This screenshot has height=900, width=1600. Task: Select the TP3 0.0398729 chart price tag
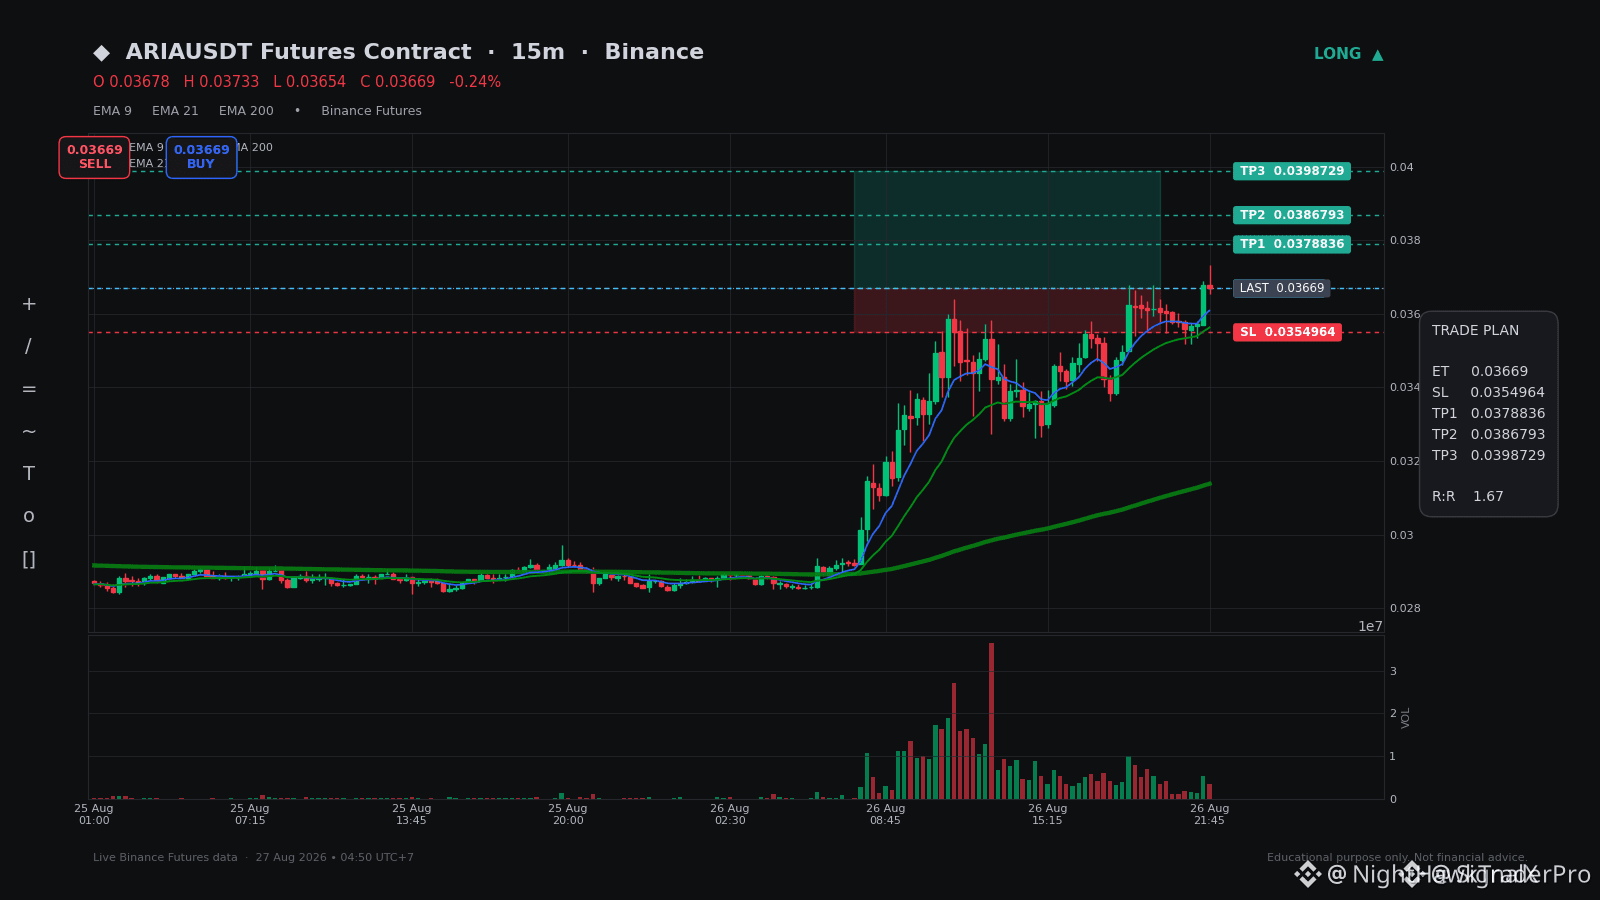point(1292,171)
